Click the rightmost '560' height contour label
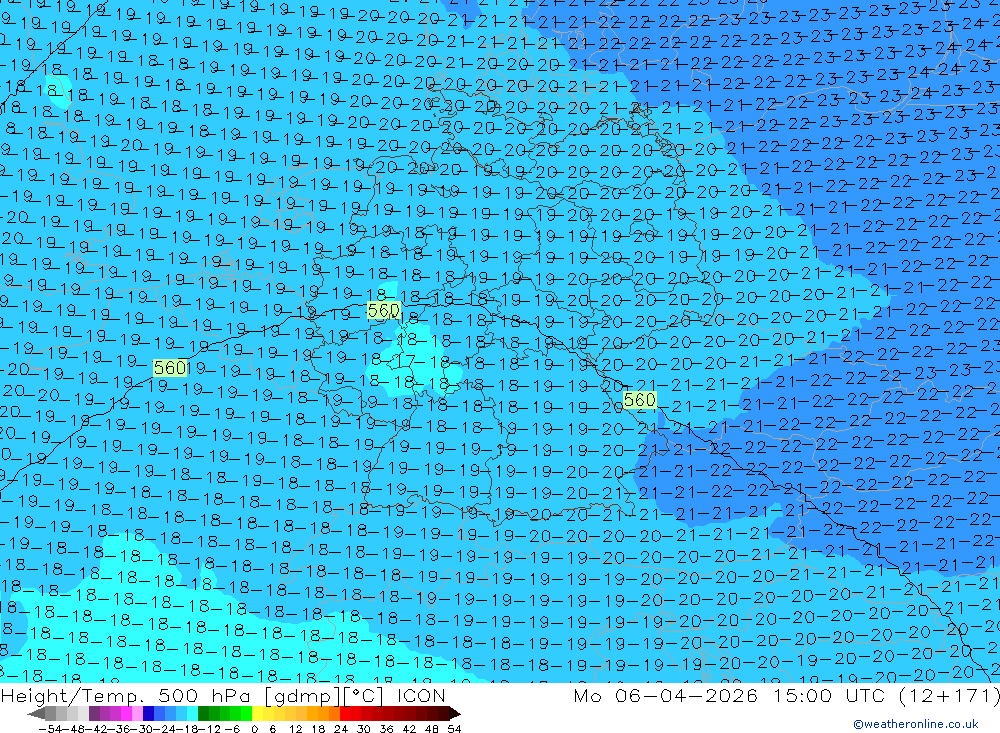 [640, 400]
